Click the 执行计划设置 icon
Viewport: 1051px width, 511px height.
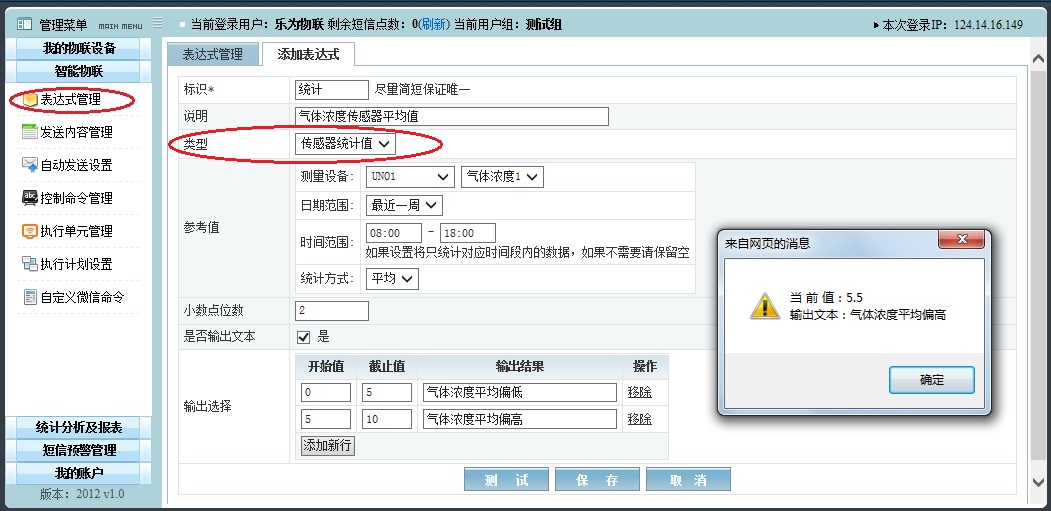pos(30,264)
